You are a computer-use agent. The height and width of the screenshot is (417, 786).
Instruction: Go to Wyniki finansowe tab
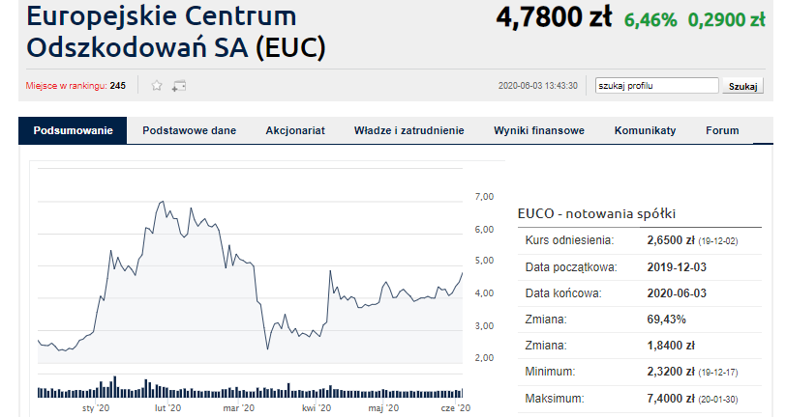tap(538, 131)
